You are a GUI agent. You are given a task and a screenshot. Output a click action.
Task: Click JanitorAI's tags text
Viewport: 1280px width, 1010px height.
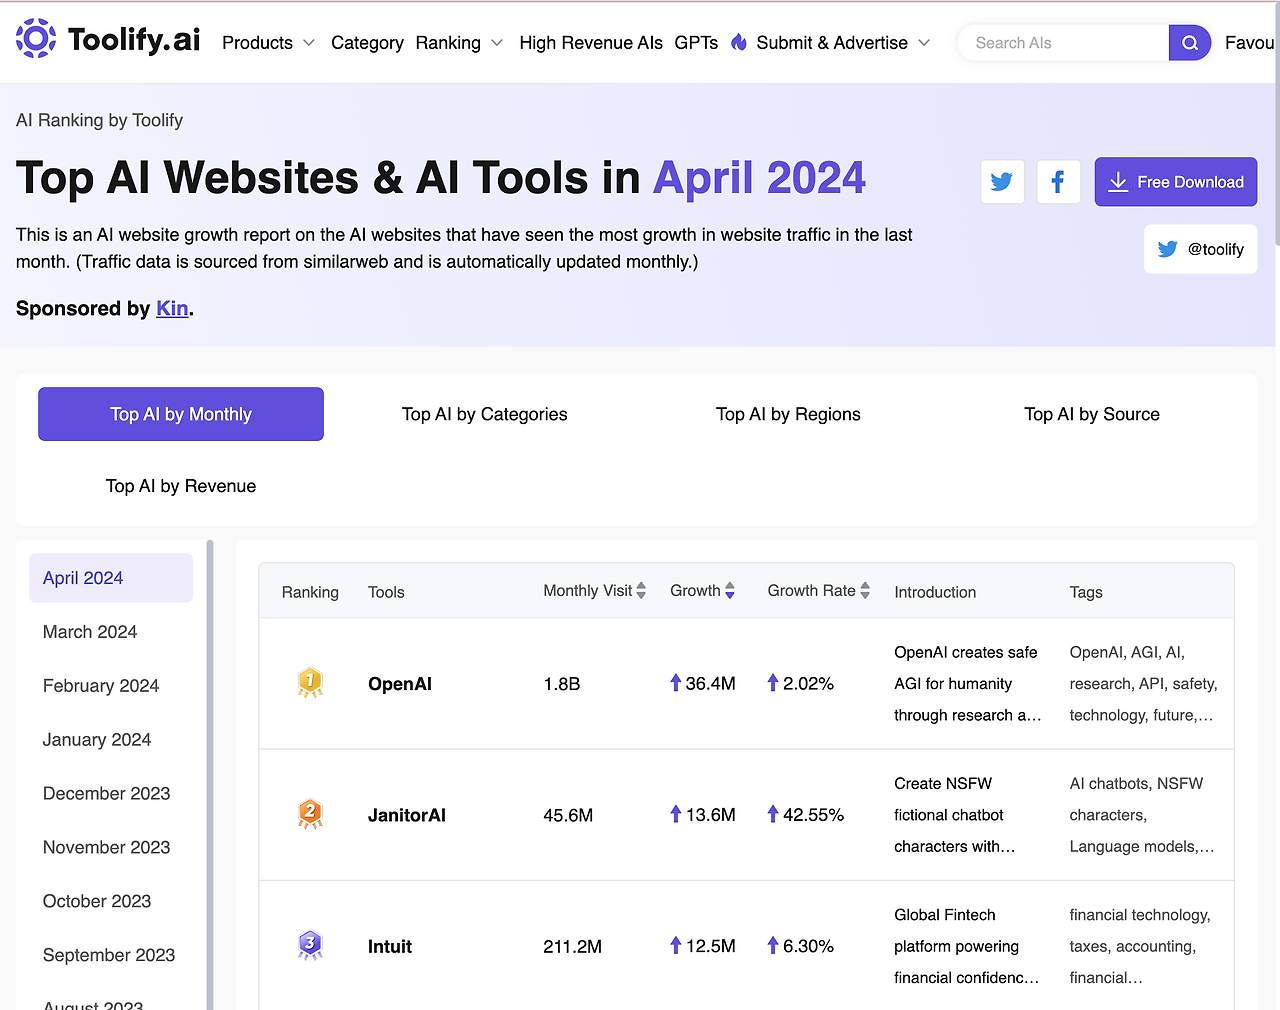pos(1142,815)
